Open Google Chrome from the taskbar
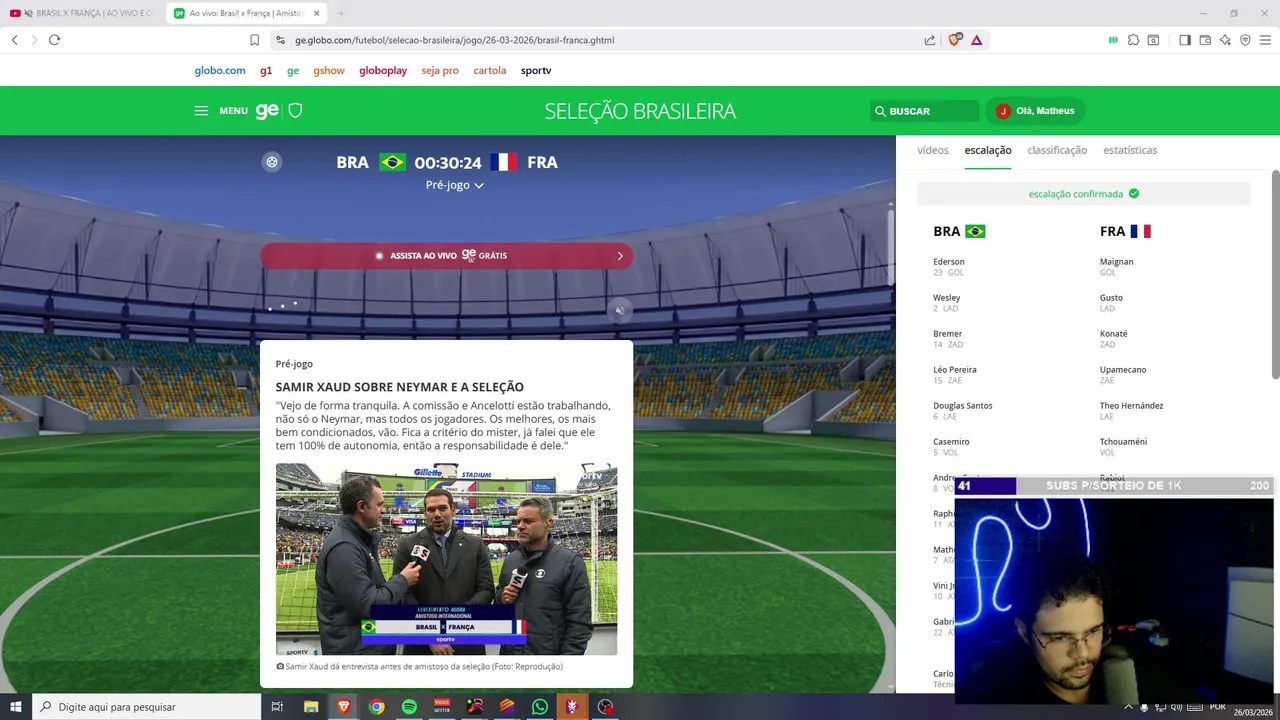This screenshot has width=1280, height=720. 376,707
